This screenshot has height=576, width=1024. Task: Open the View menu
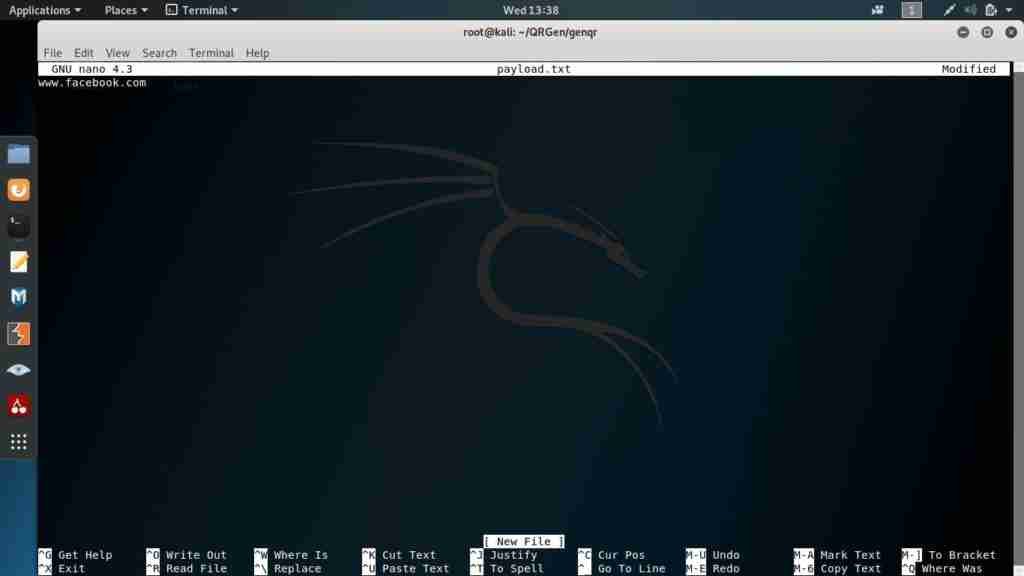[118, 53]
